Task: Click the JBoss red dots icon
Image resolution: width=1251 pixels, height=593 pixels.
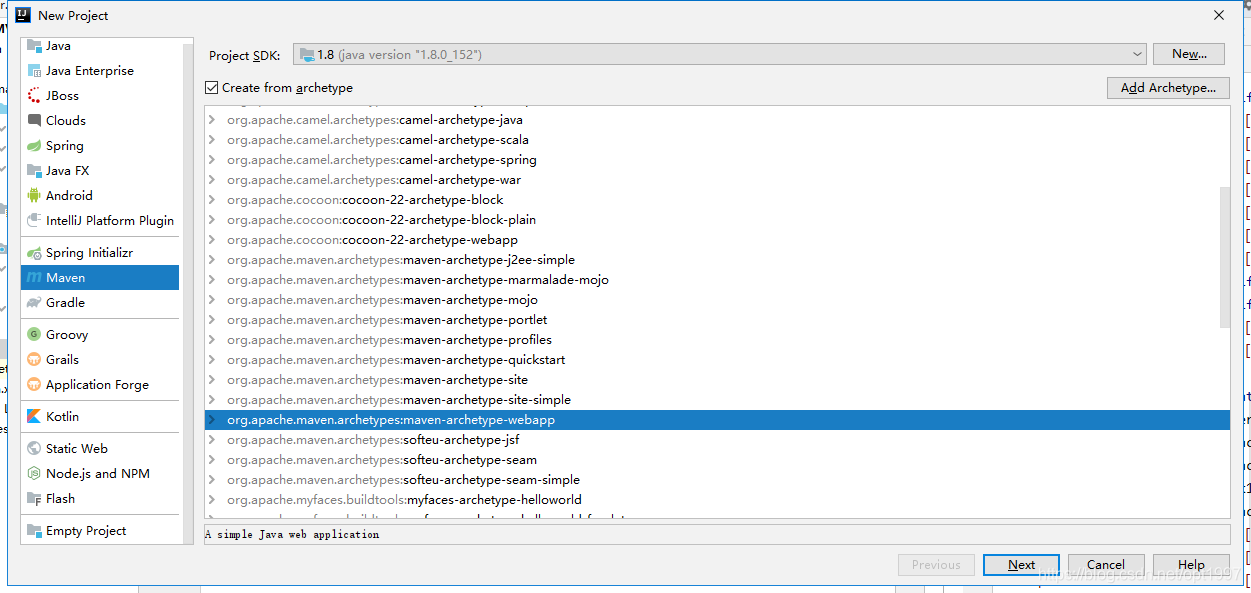Action: 34,96
